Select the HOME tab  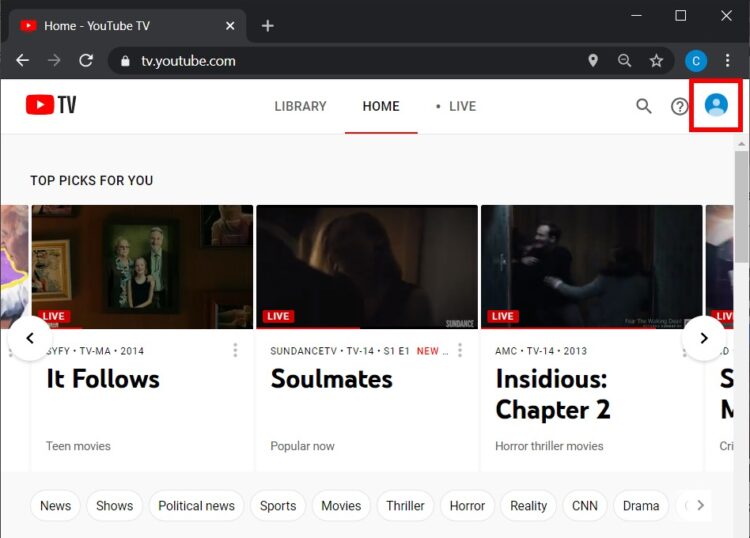[381, 106]
